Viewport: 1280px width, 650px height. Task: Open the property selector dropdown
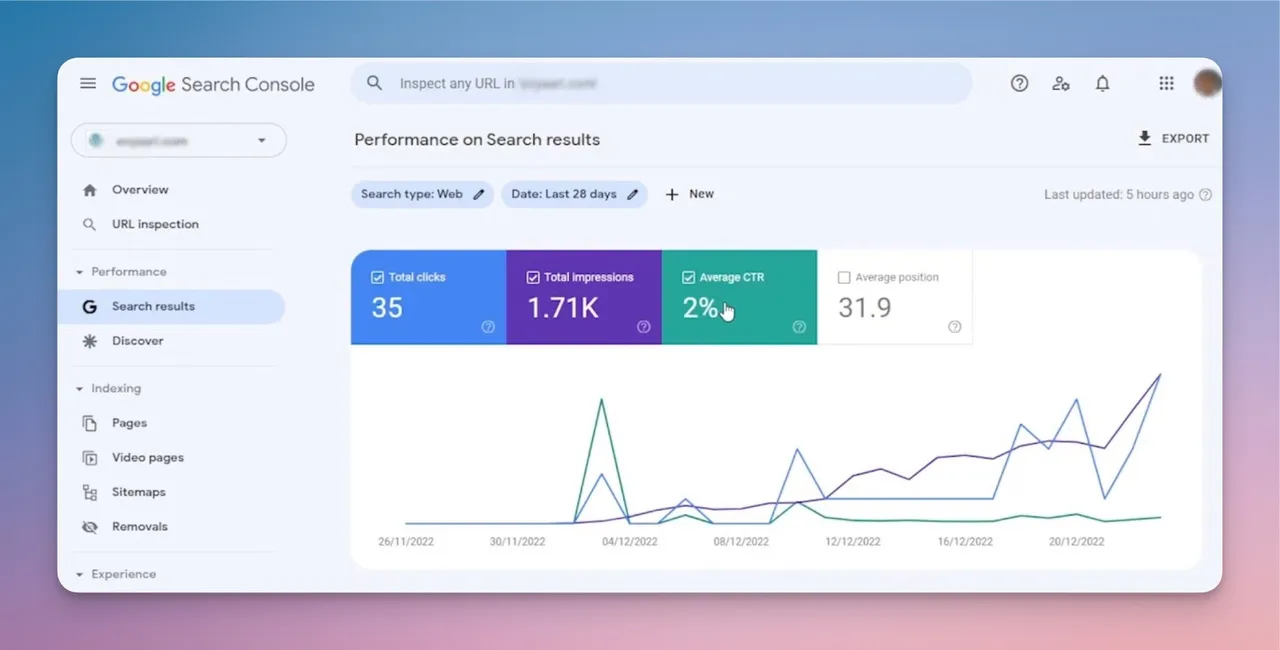point(179,141)
